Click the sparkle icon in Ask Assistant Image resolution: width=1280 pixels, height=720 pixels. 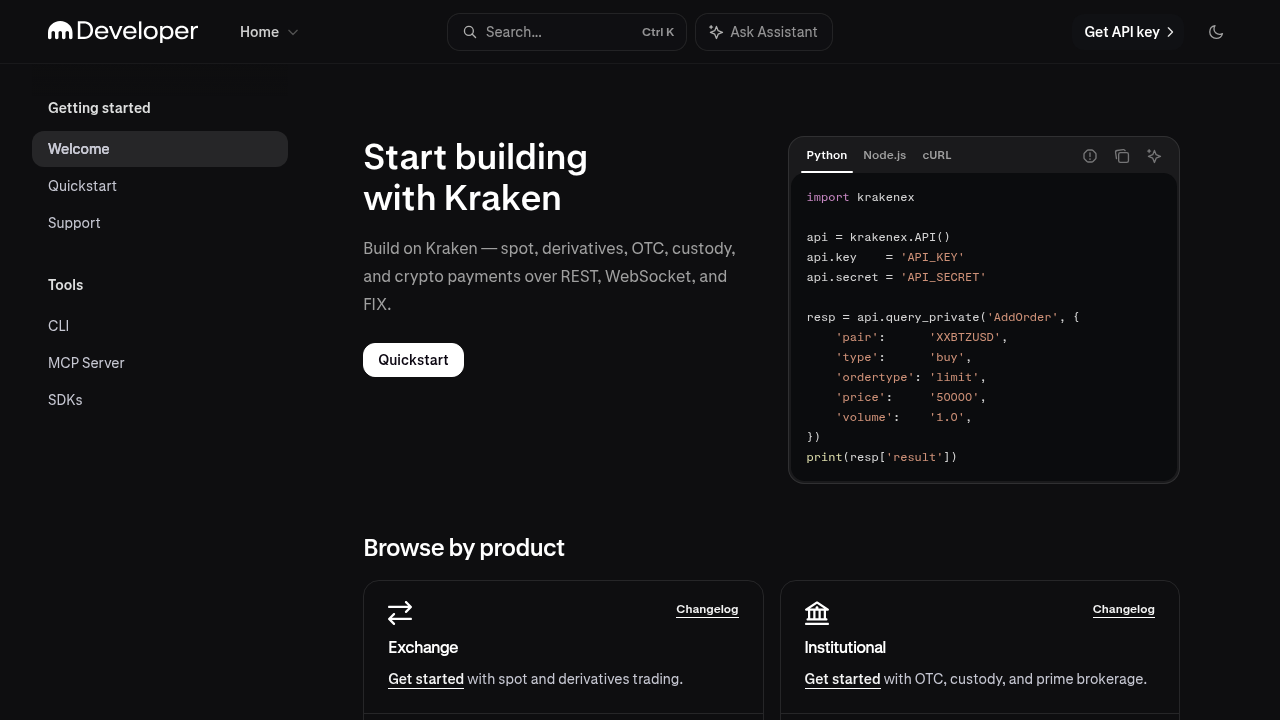pyautogui.click(x=716, y=32)
